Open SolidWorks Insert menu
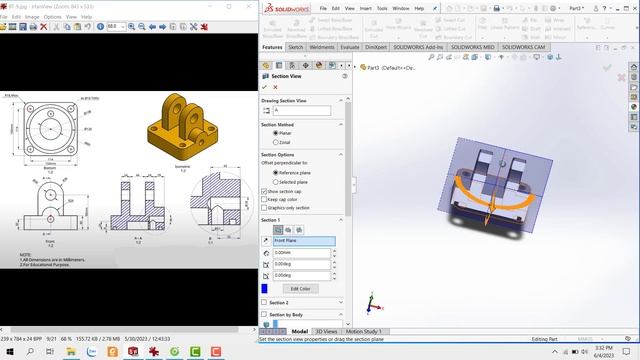Viewport: 640px width, 360px height. (x=365, y=8)
